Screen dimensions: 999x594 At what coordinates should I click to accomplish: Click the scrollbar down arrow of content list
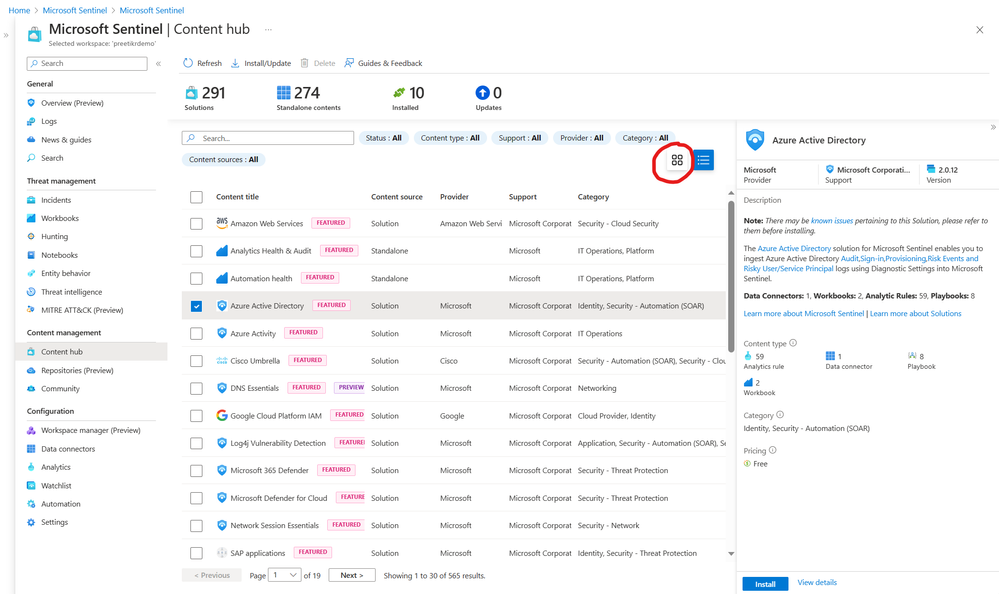[731, 554]
